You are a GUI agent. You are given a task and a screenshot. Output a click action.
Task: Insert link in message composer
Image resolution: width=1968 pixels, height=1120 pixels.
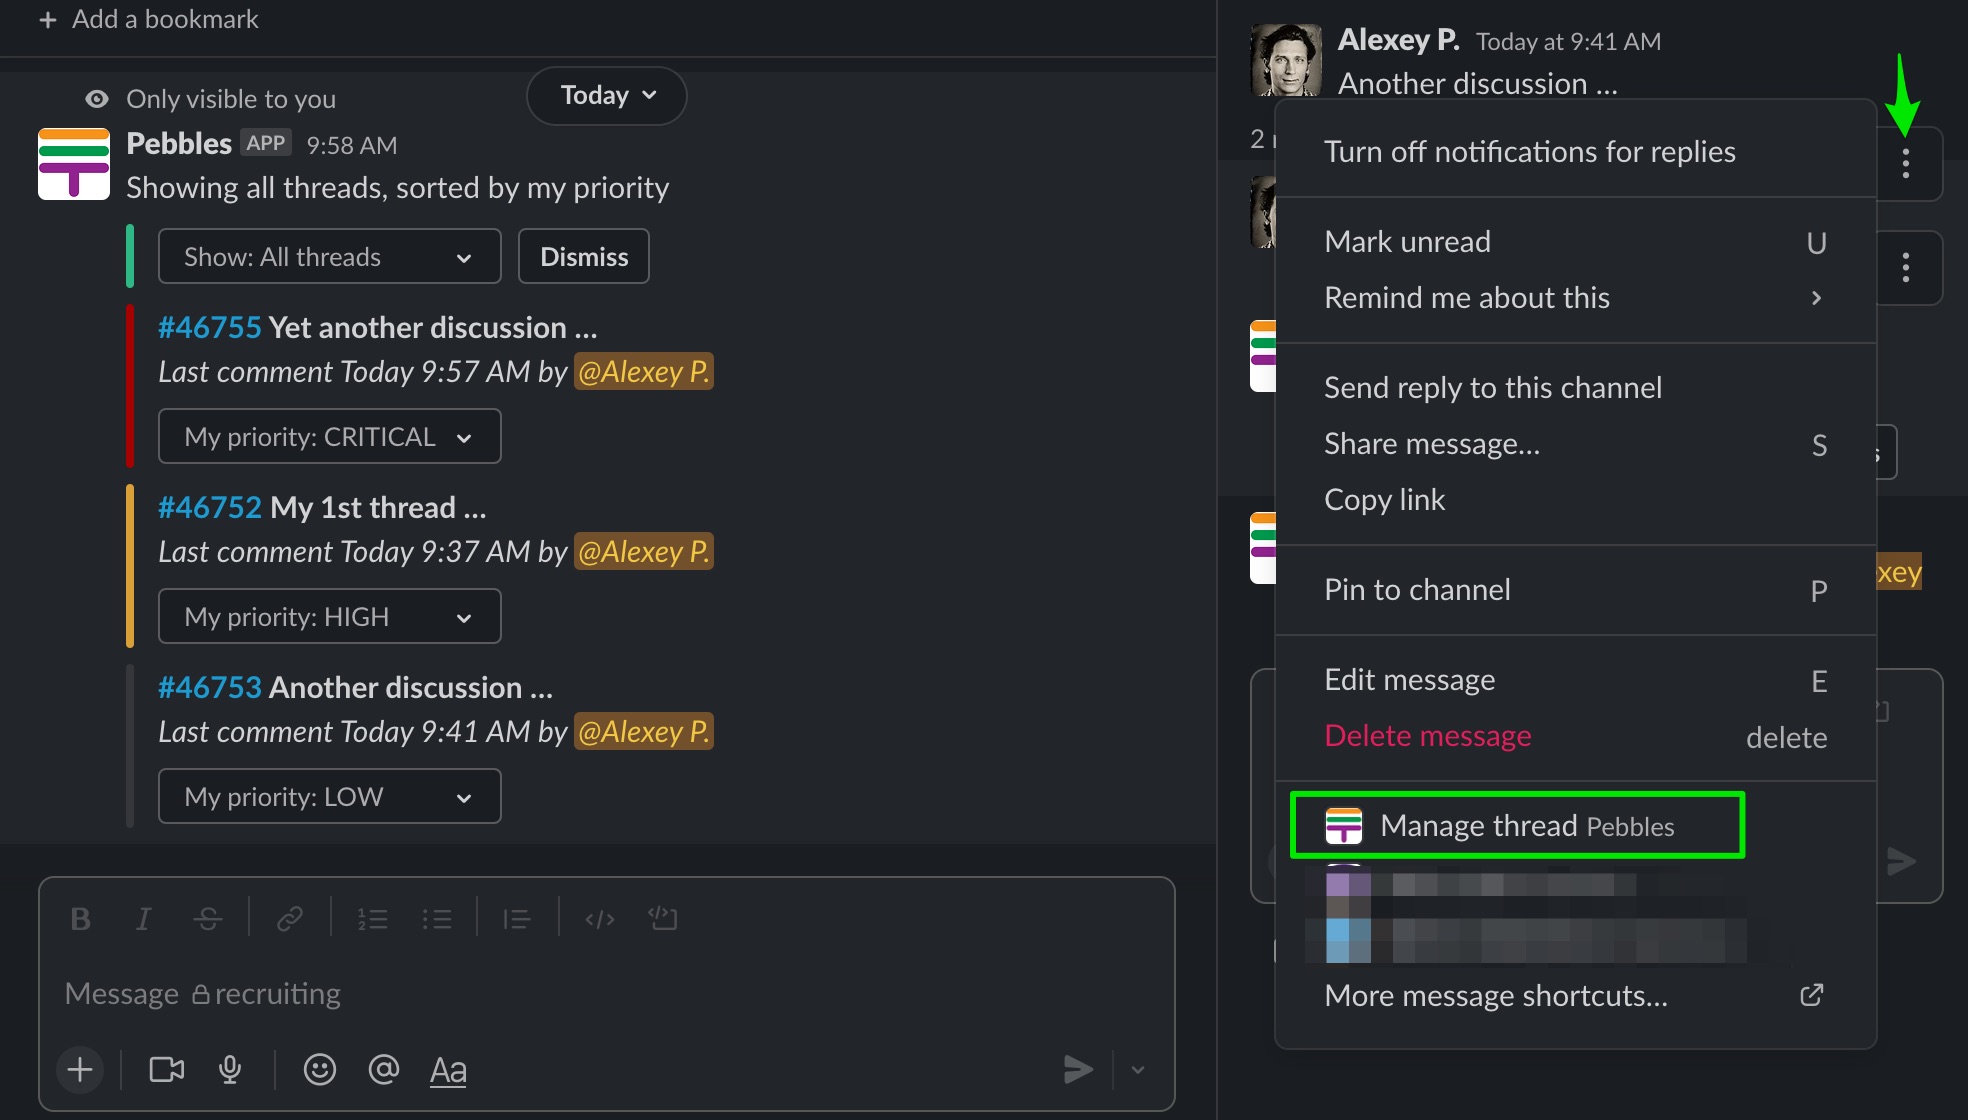pos(290,919)
